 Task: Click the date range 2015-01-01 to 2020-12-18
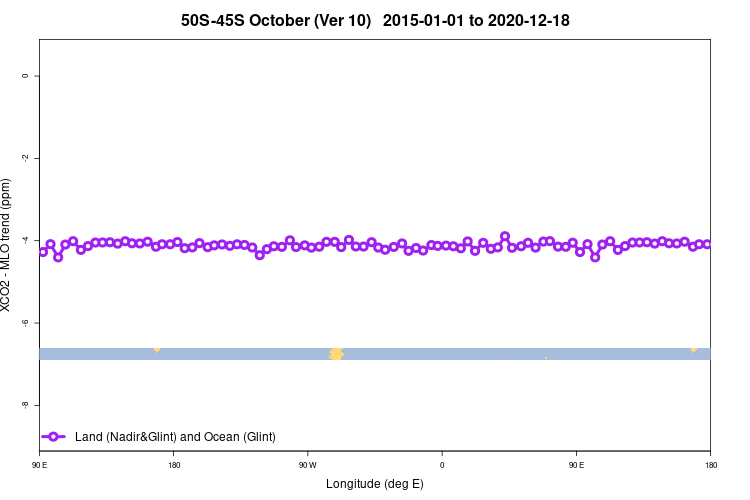click(x=476, y=21)
